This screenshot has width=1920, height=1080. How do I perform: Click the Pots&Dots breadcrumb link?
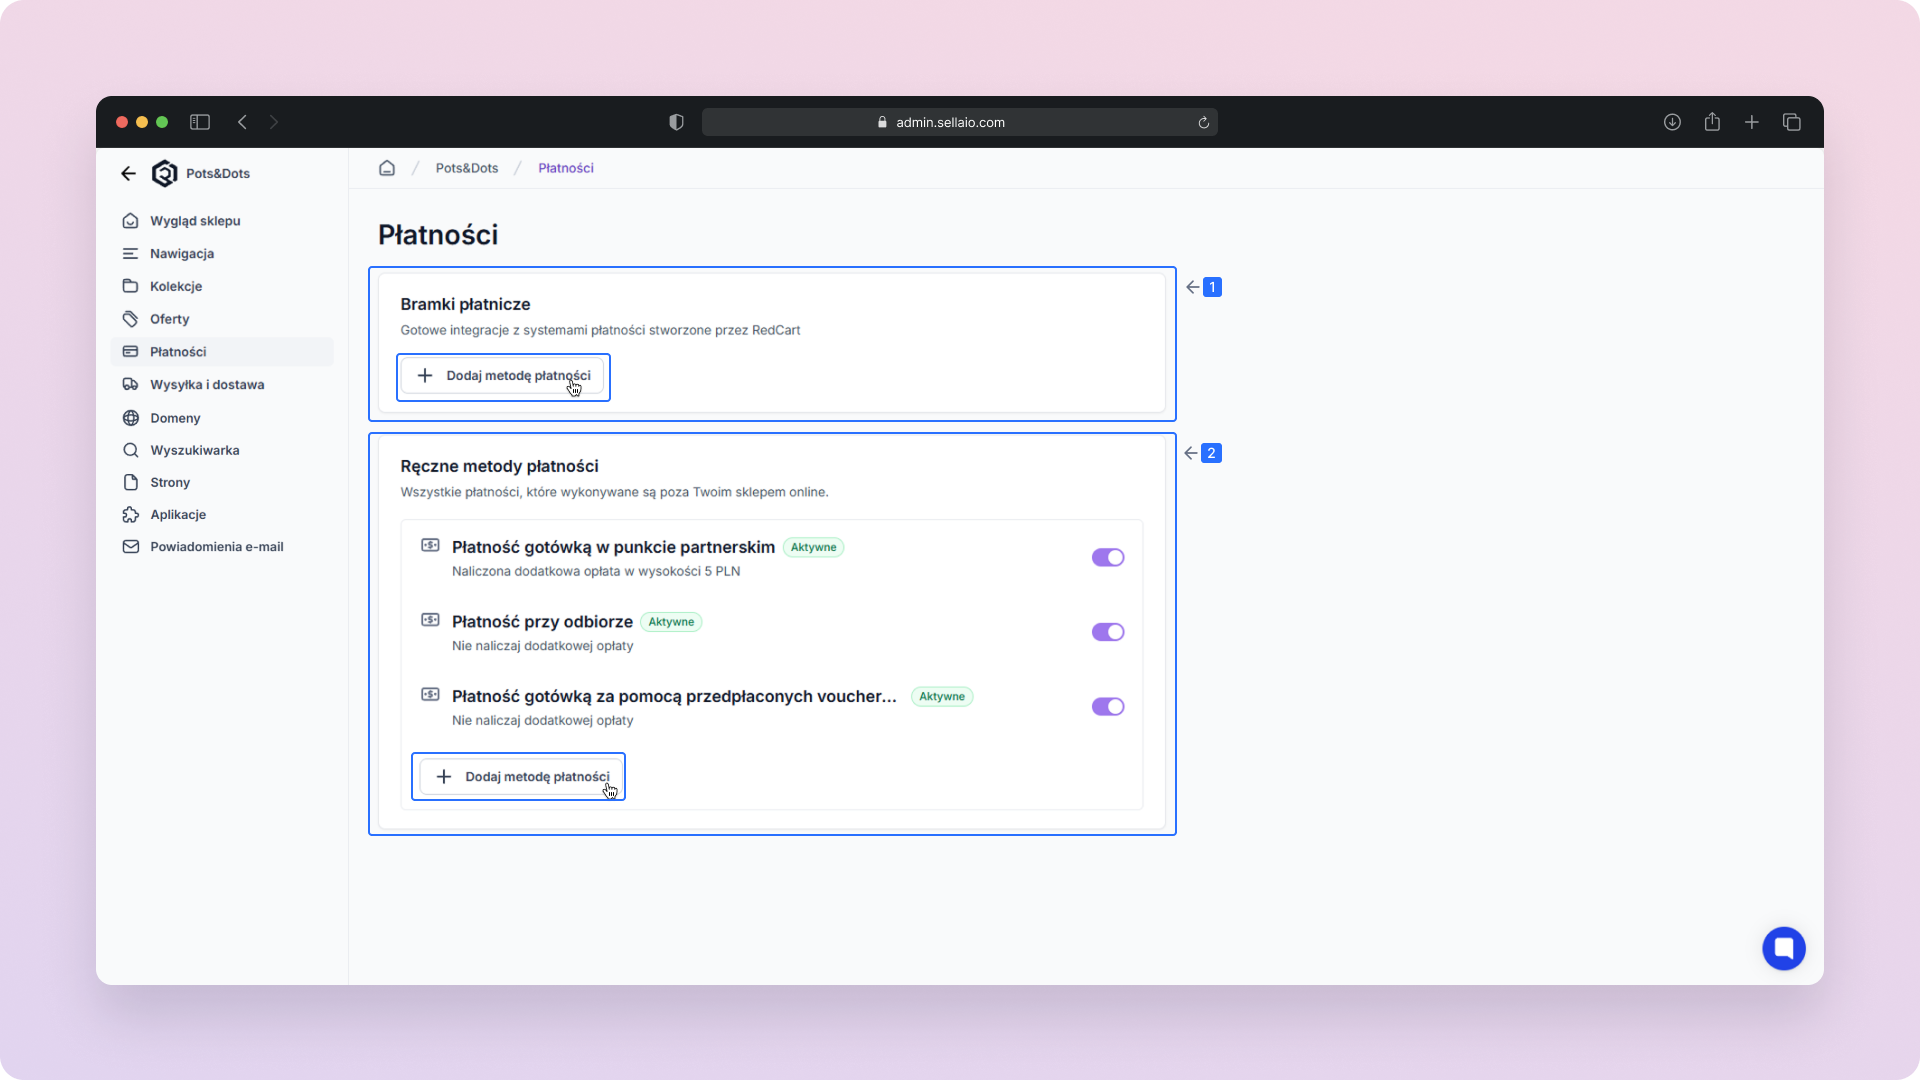466,168
